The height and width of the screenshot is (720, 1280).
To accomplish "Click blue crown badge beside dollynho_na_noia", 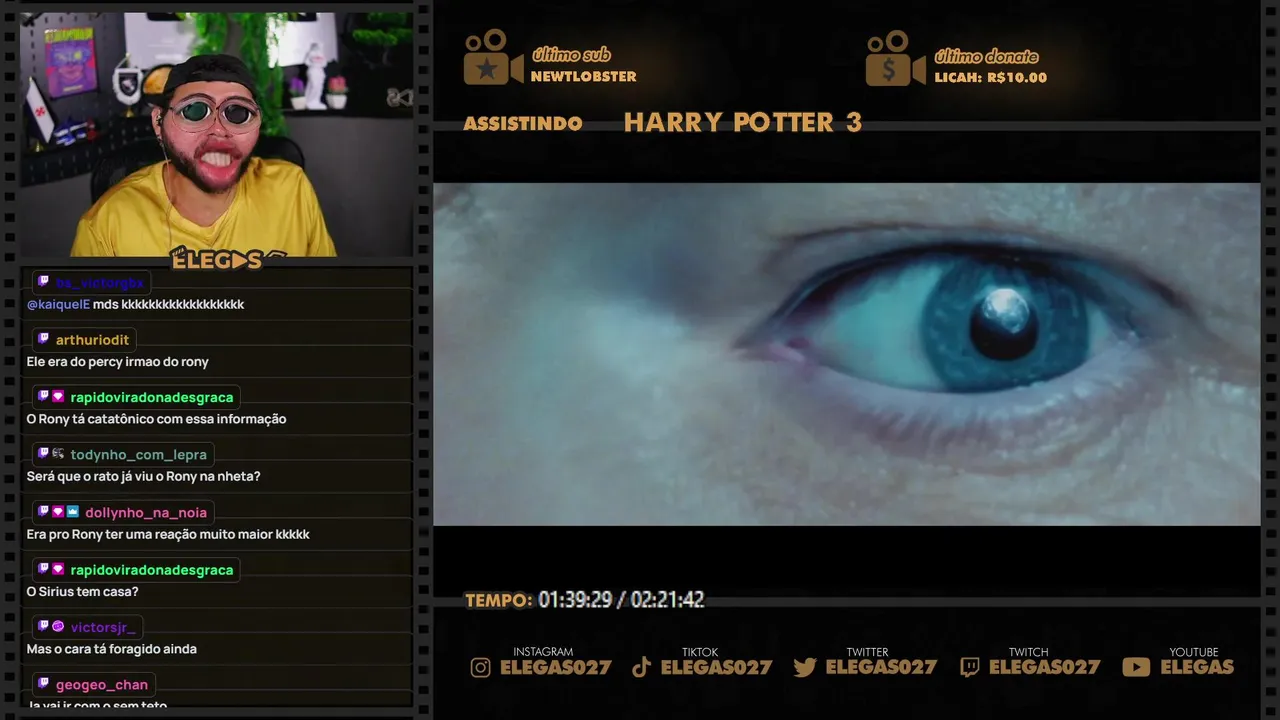I will 73,511.
